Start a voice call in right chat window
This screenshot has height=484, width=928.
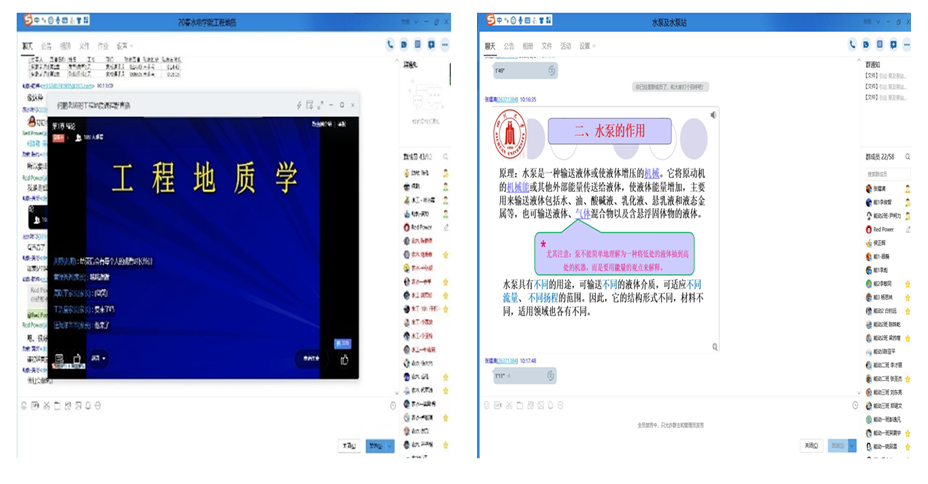tap(853, 44)
